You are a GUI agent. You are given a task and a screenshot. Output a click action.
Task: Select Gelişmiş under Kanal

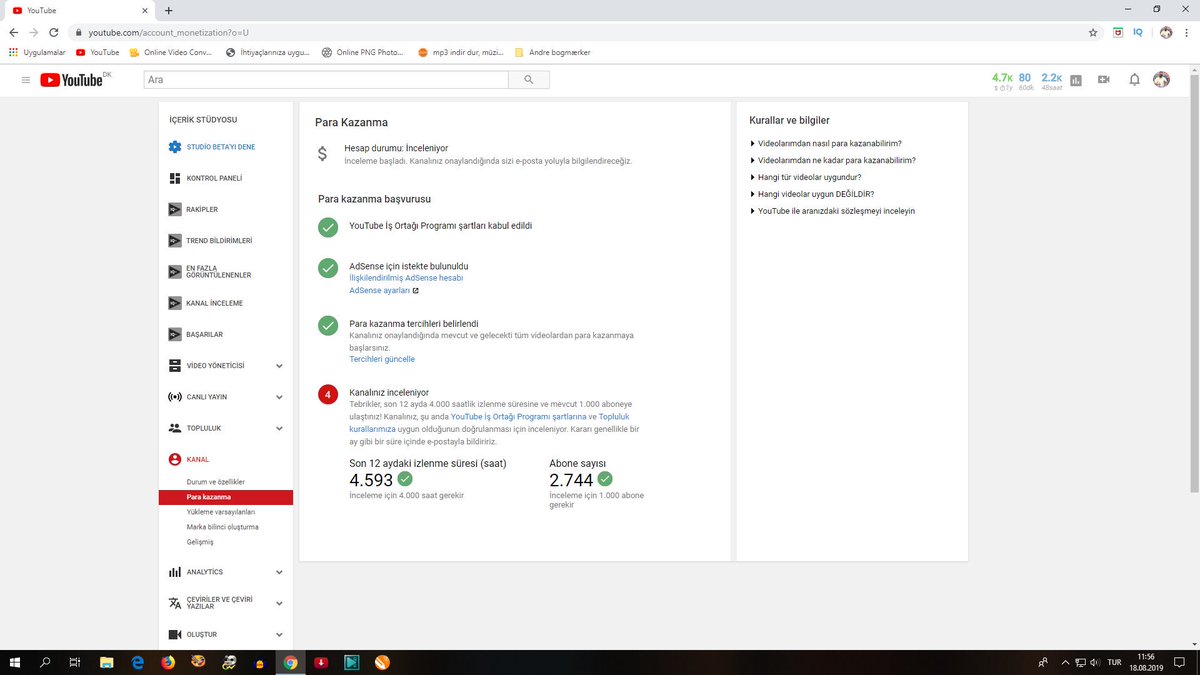(200, 542)
